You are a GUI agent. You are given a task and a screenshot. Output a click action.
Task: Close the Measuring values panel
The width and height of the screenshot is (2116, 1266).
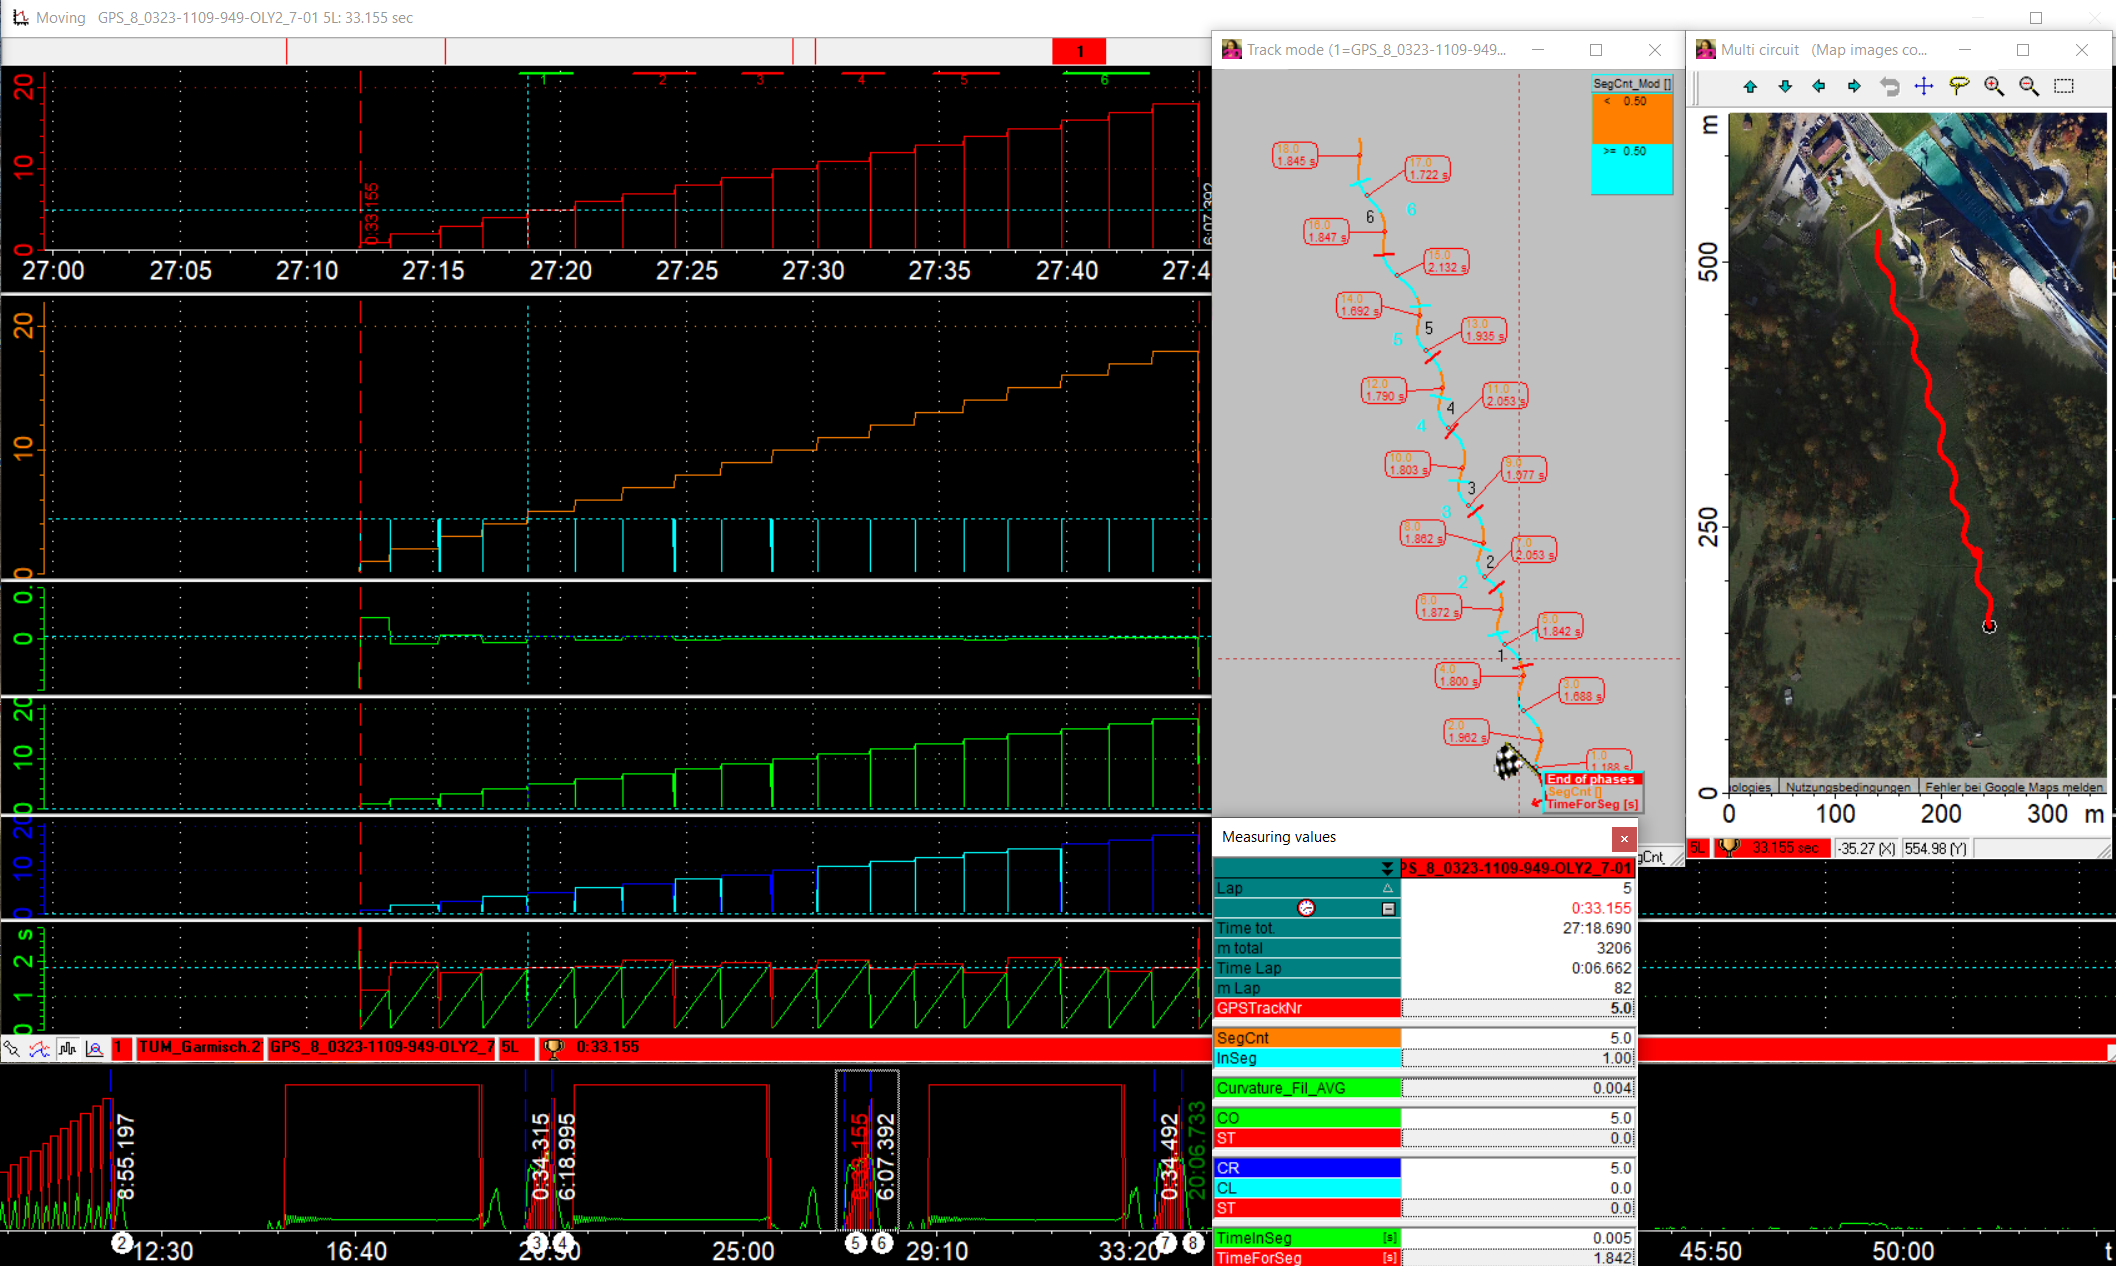click(1624, 838)
